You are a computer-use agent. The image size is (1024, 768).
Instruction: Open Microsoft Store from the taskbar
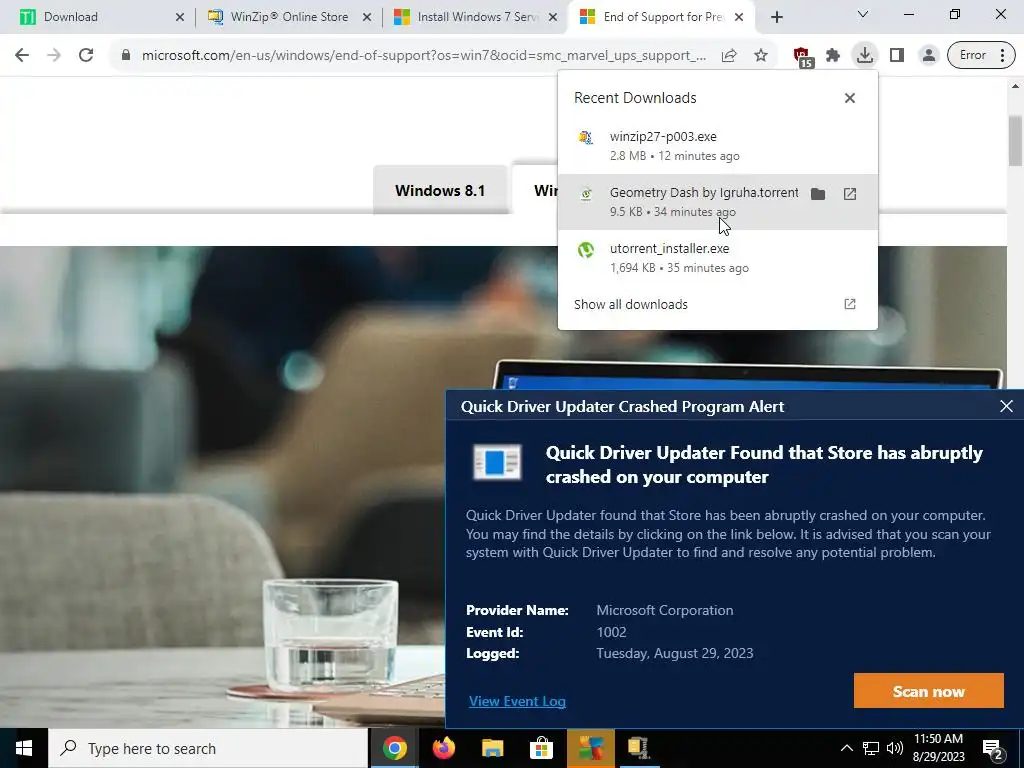coord(541,748)
